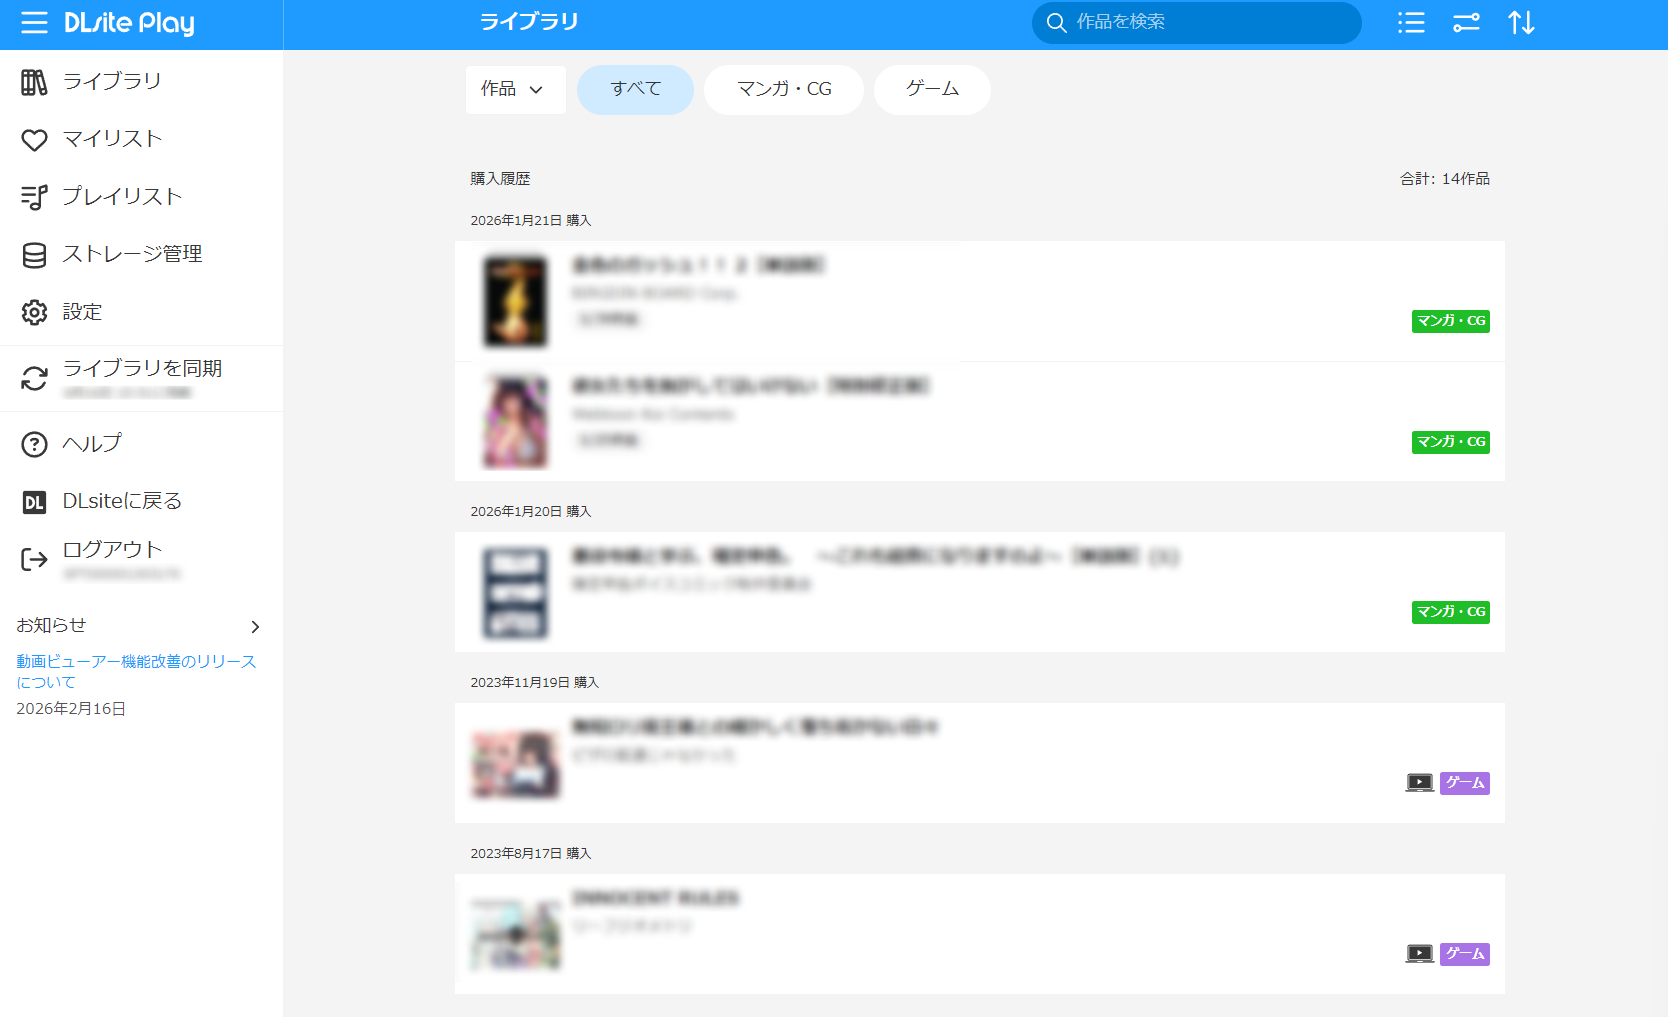Click the library sync arrows icon

point(34,378)
